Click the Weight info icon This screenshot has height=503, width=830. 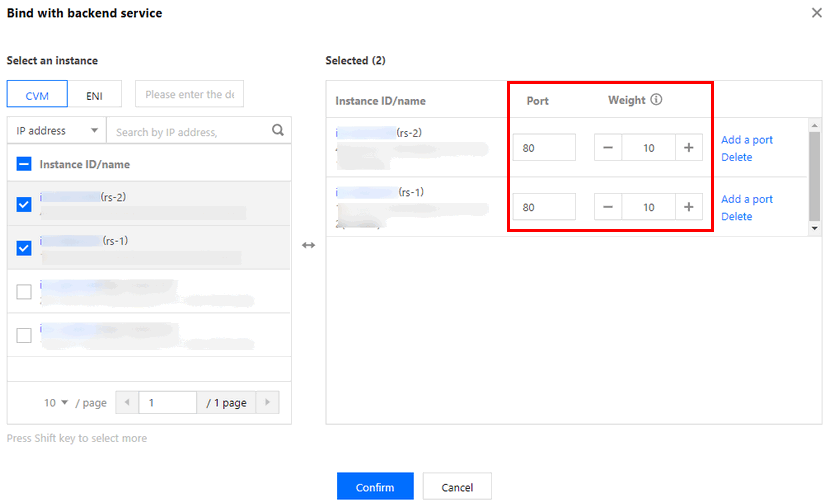click(656, 100)
